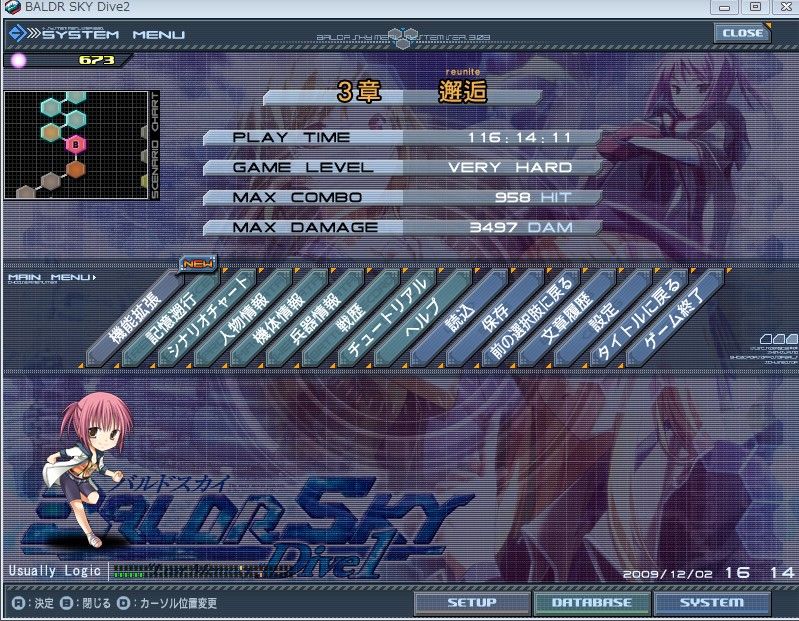Click the PLAY TIME value 116:14:11
This screenshot has width=799, height=621.
coord(519,138)
